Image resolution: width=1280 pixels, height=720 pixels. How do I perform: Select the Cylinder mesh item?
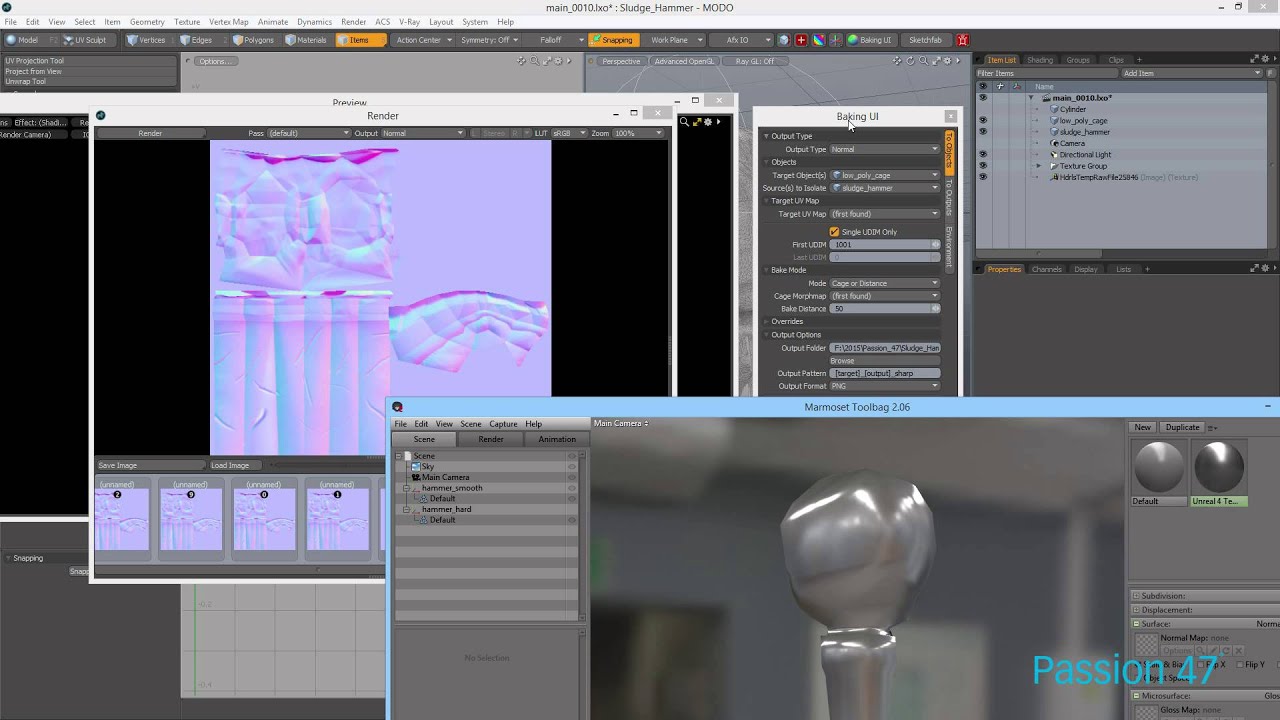coord(1072,109)
